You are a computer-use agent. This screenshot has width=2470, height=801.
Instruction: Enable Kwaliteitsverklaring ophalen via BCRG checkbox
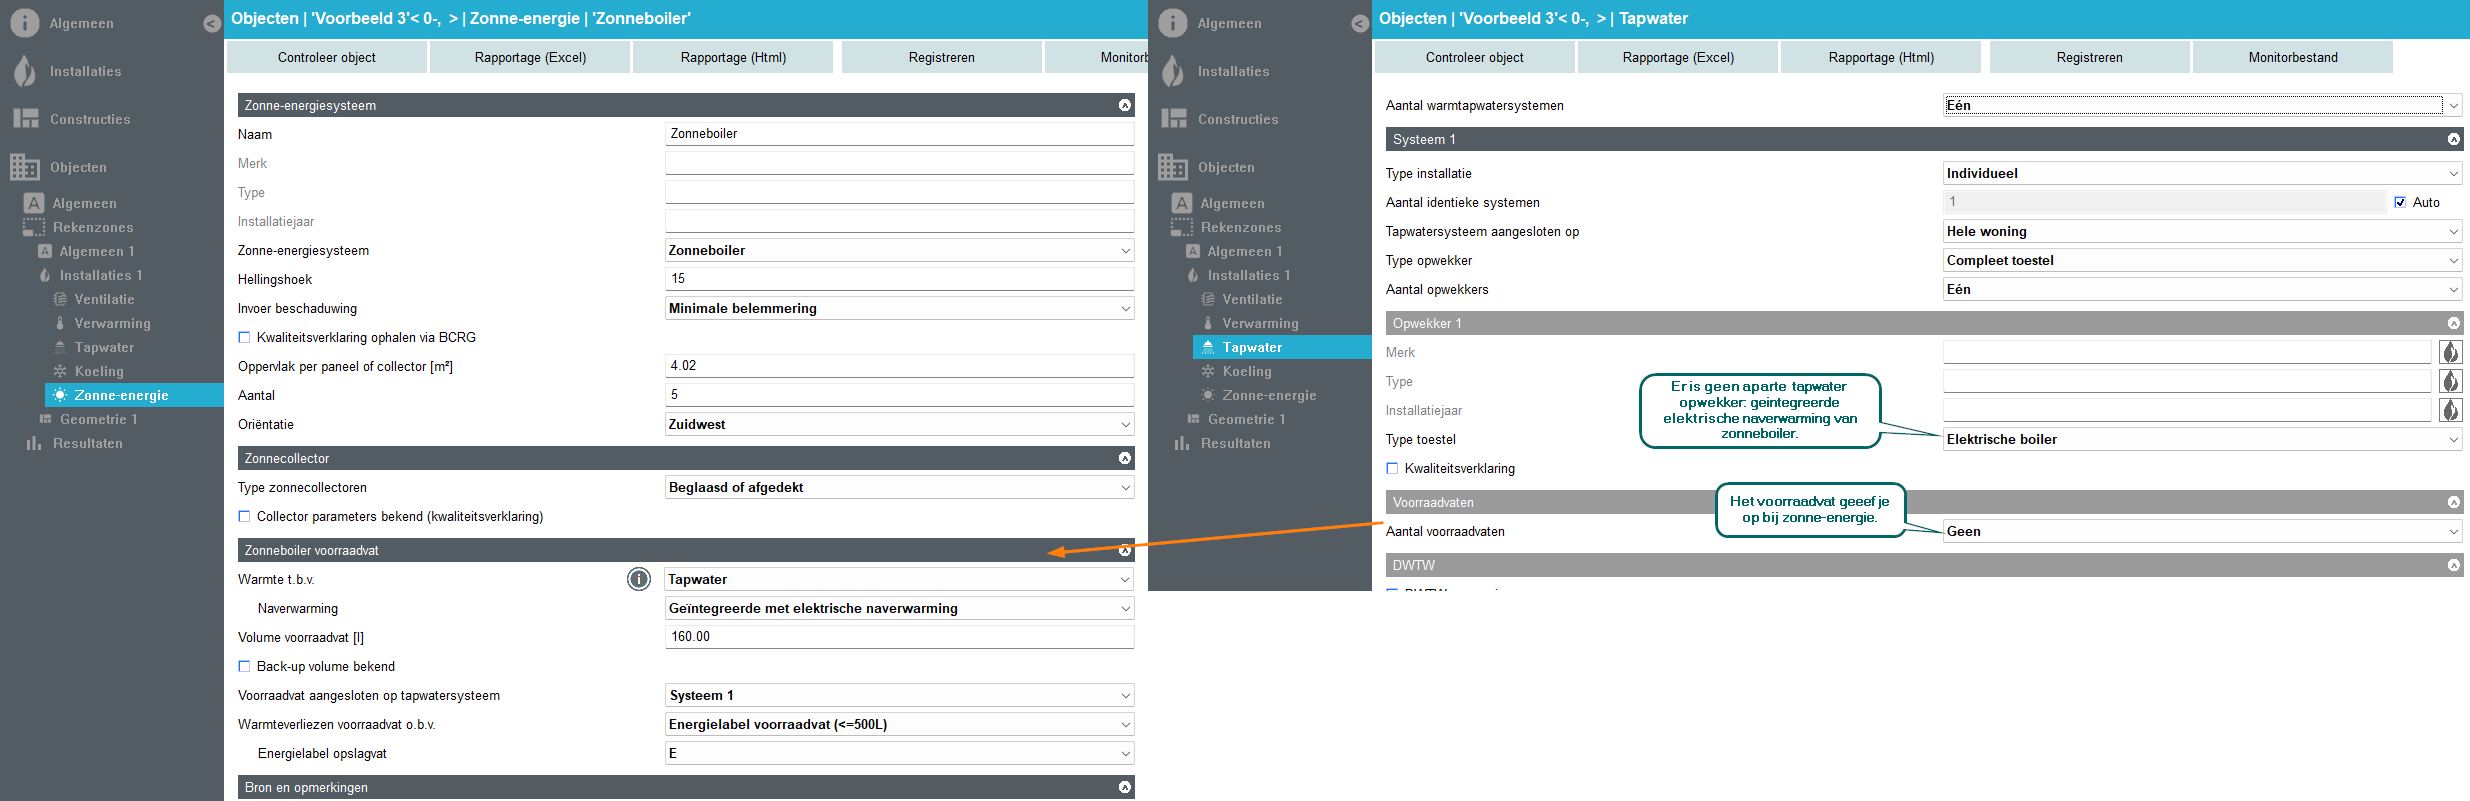pos(244,337)
